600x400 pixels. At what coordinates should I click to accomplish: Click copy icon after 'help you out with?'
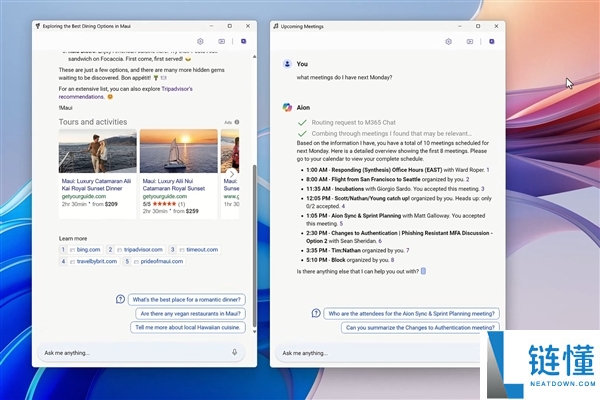click(x=423, y=271)
